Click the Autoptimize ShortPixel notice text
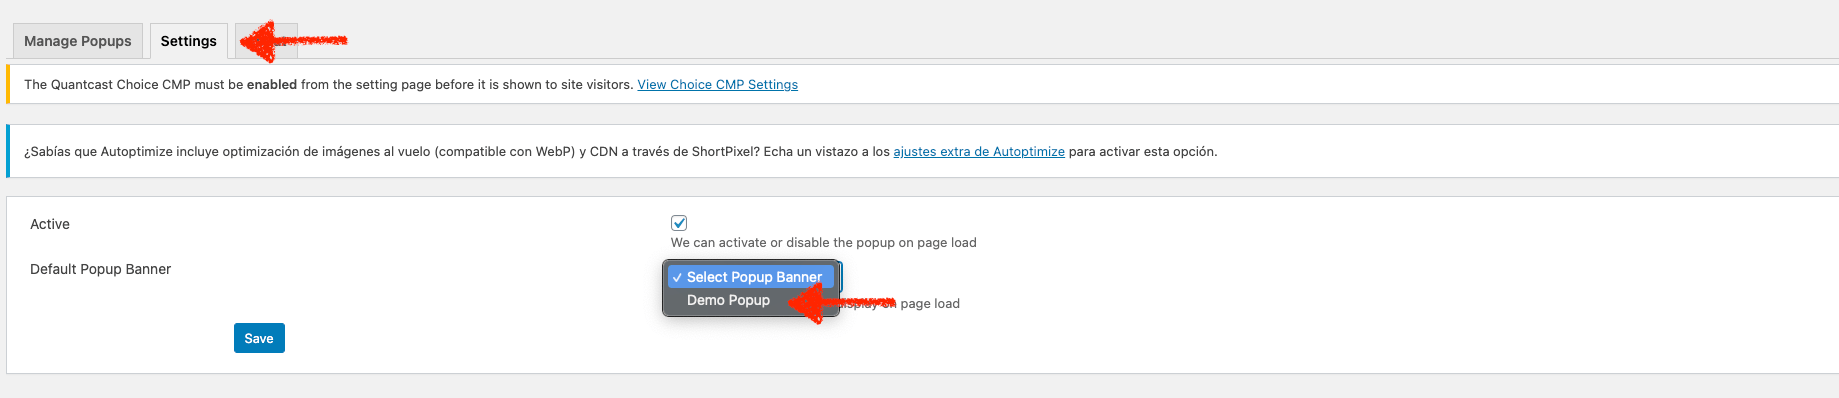This screenshot has height=398, width=1839. (620, 152)
